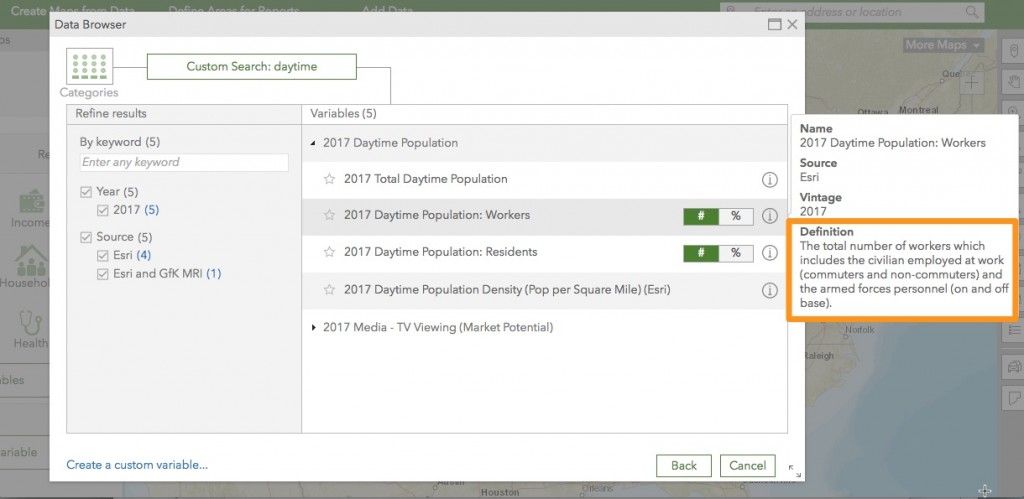
Task: Toggle the Year filter checkbox
Action: pos(86,192)
